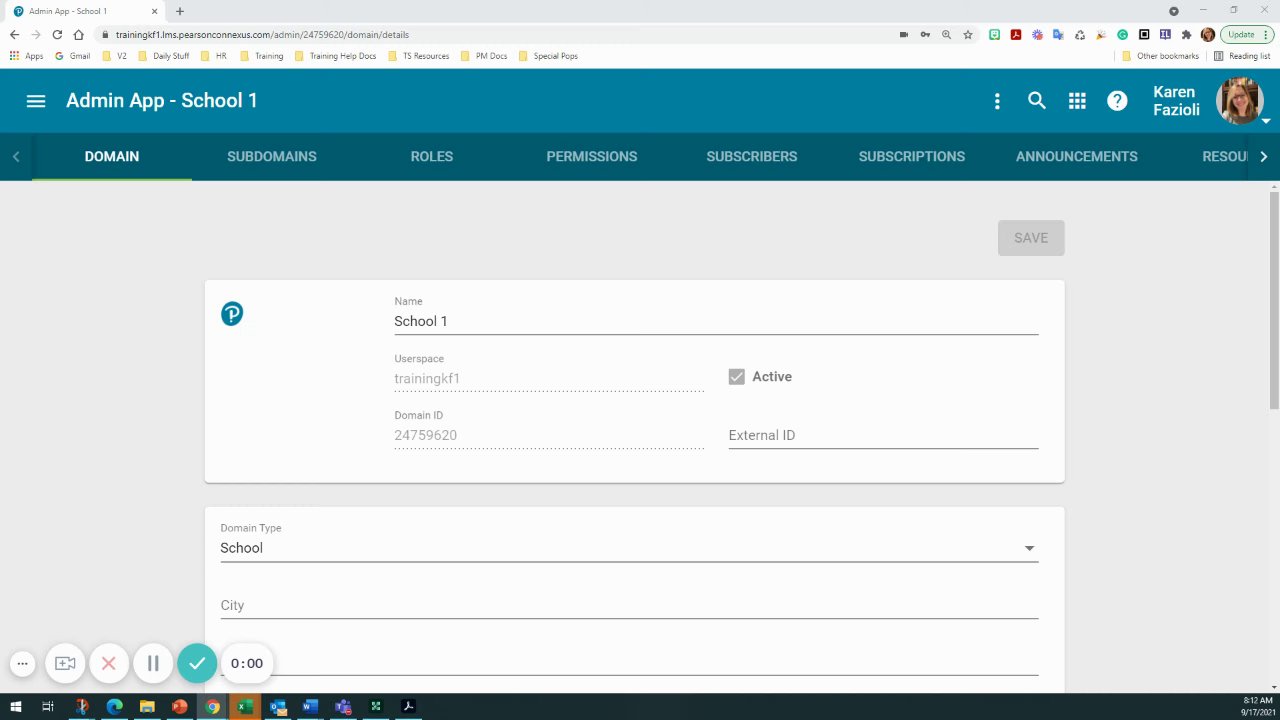Open Chrome tab search dropdown
The height and width of the screenshot is (720, 1280).
[x=1174, y=10]
